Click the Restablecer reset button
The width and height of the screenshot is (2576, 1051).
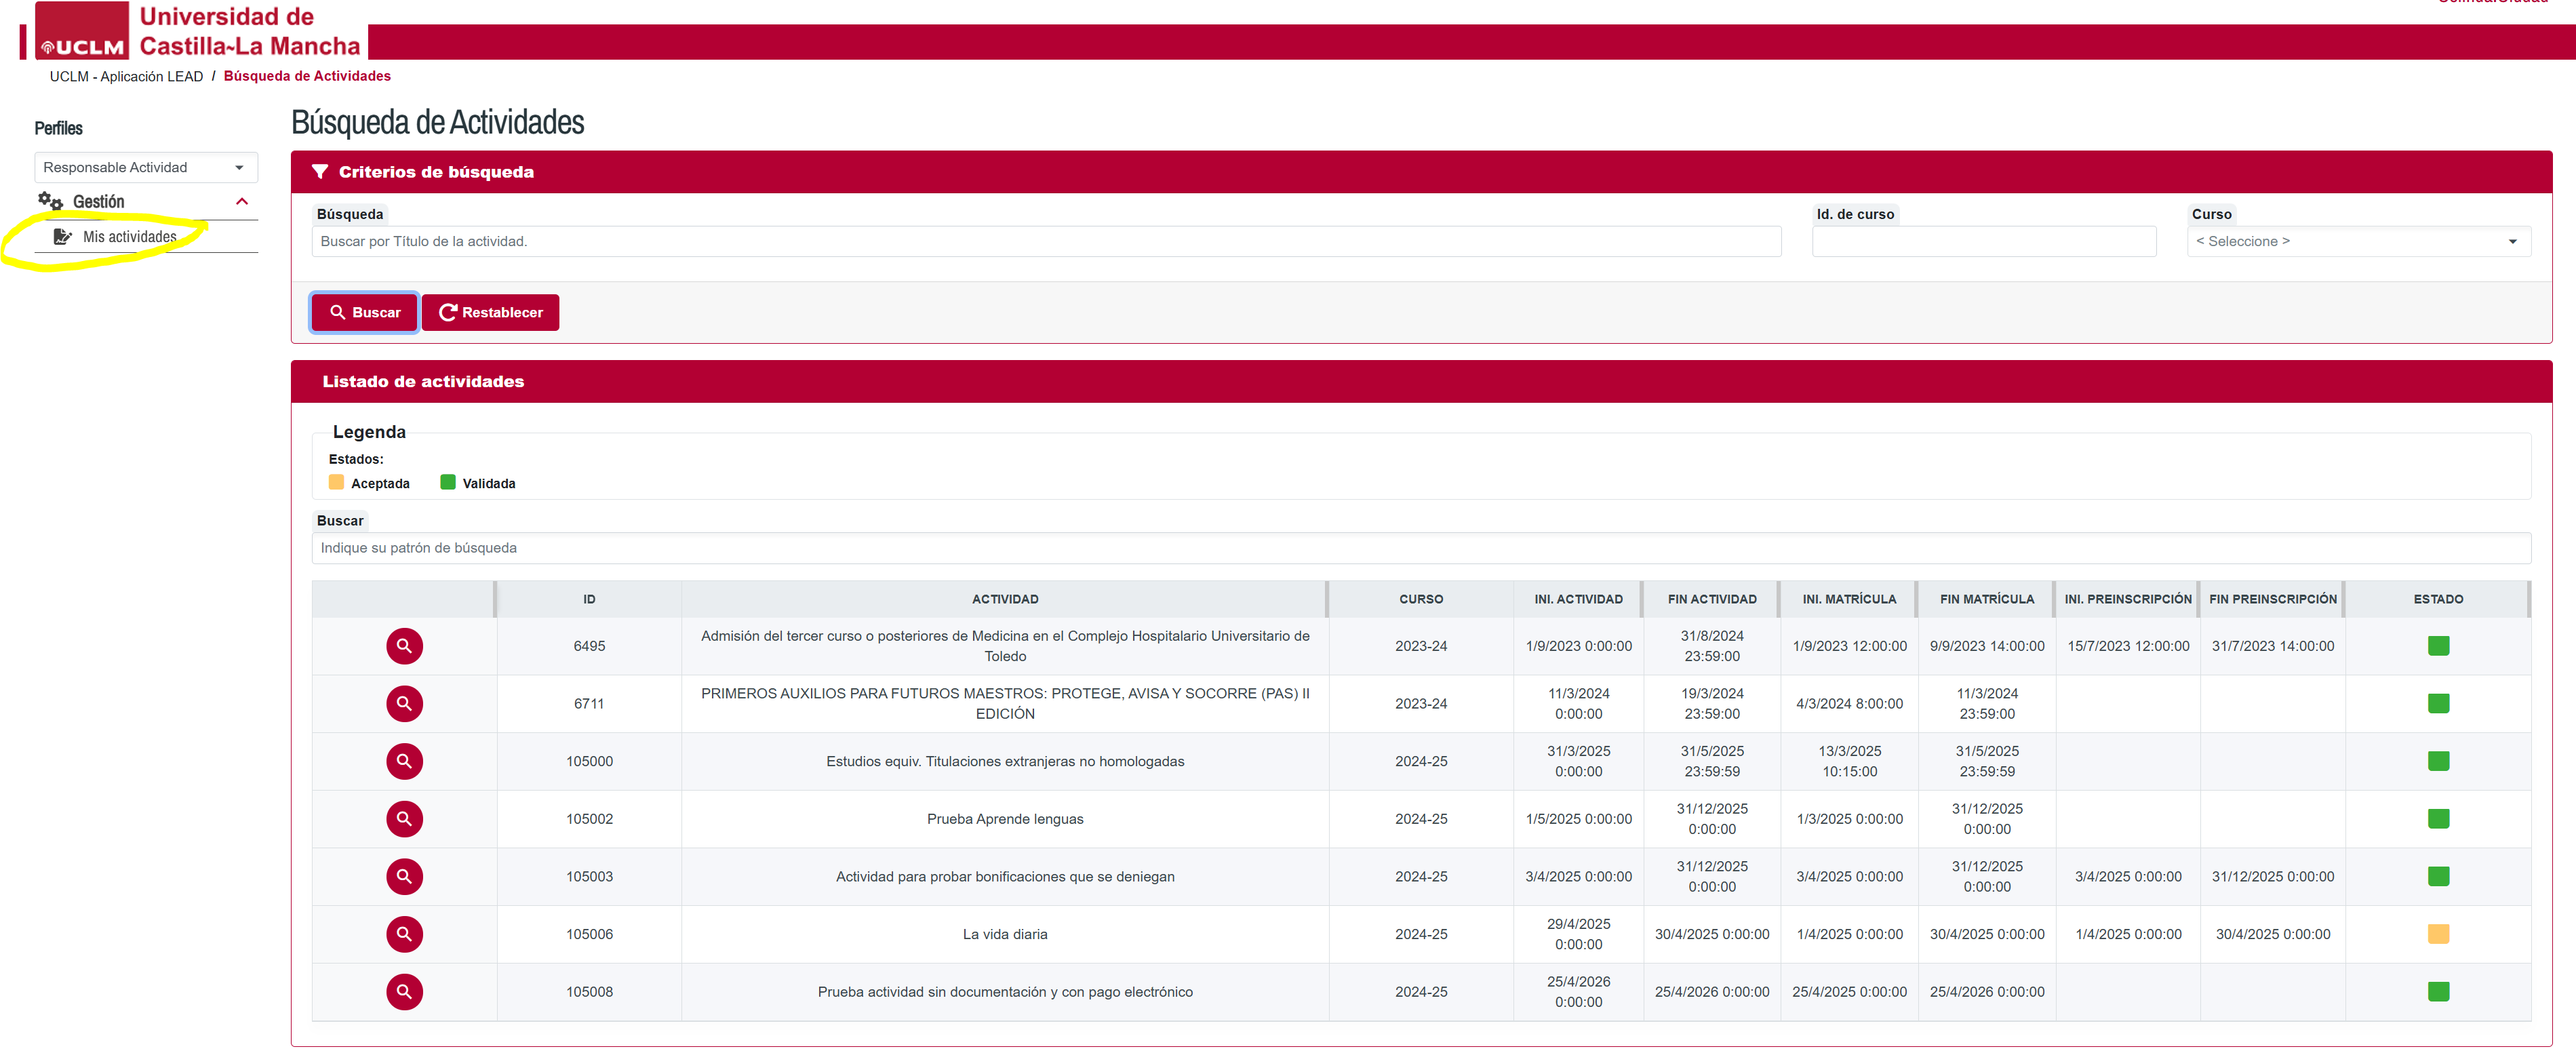pyautogui.click(x=490, y=312)
